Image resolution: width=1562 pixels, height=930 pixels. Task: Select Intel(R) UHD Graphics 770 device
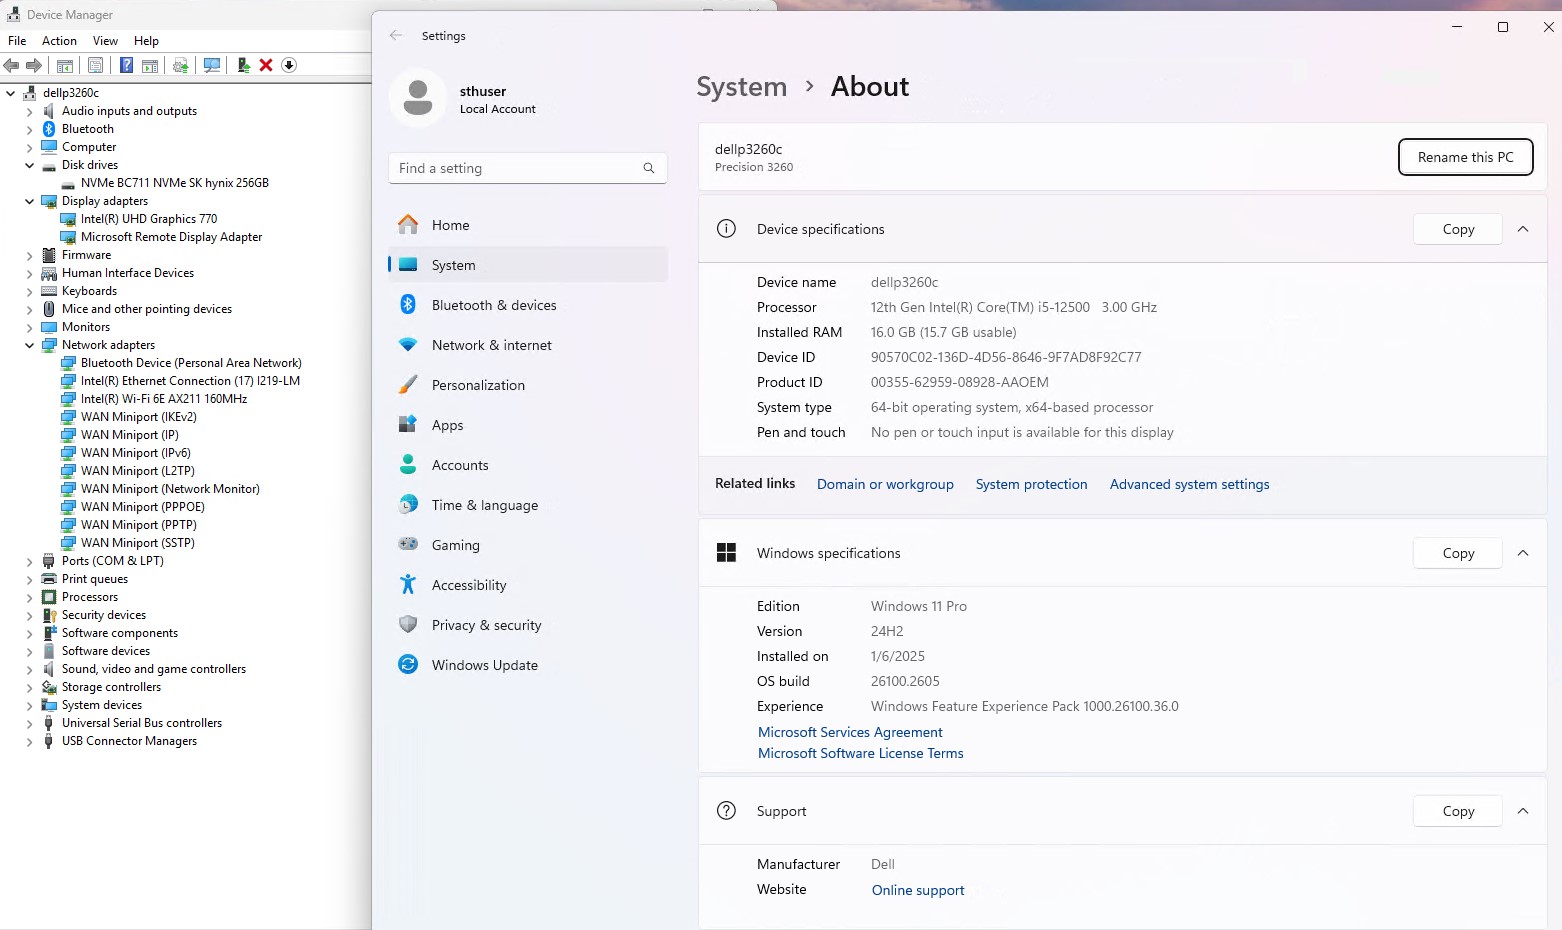click(x=149, y=219)
